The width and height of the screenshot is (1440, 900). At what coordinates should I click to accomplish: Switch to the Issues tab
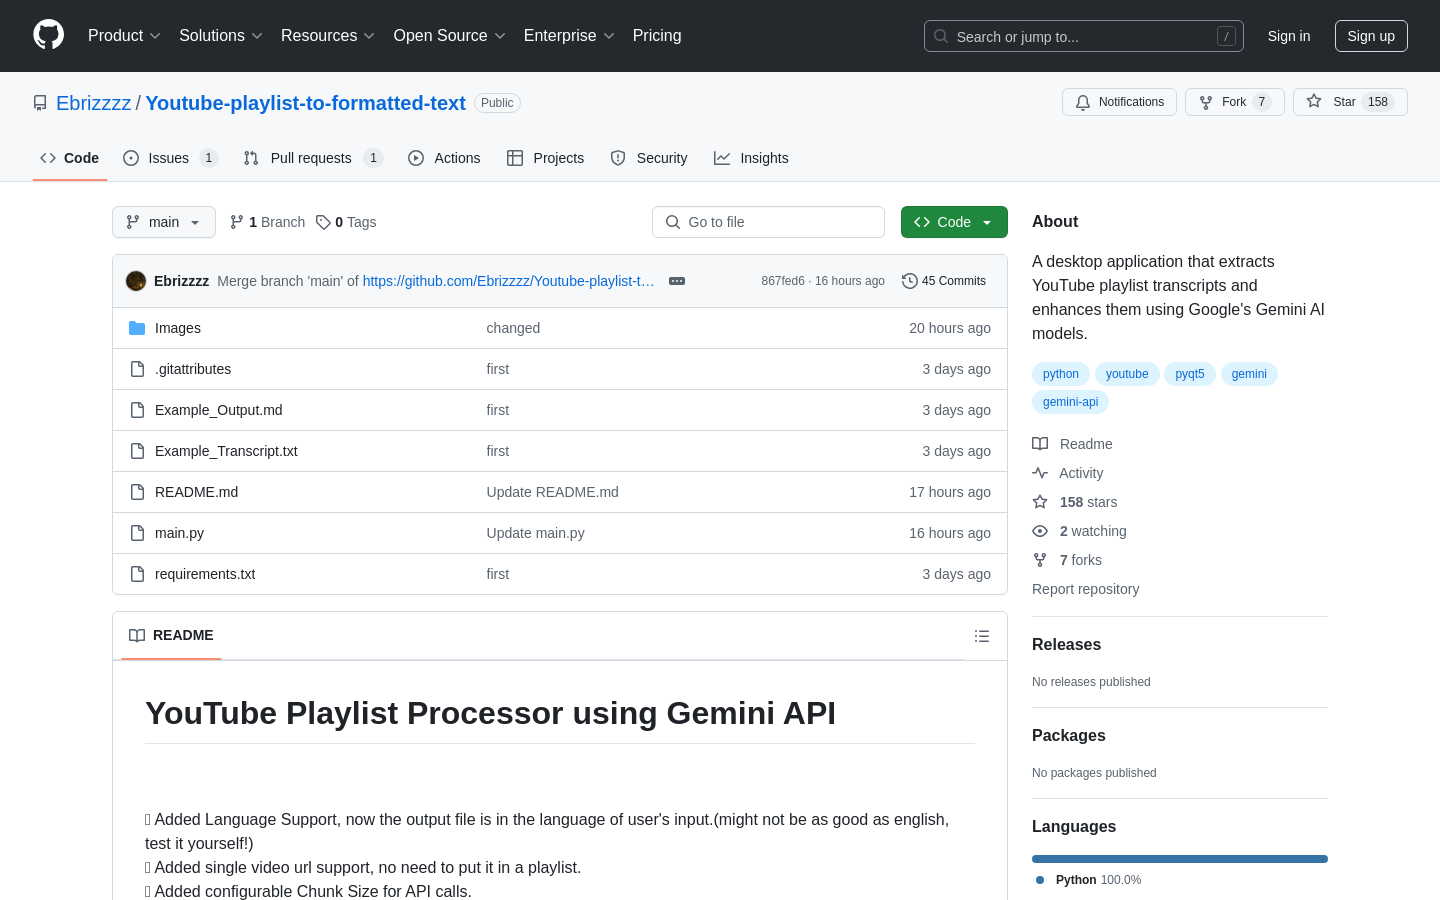tap(170, 158)
